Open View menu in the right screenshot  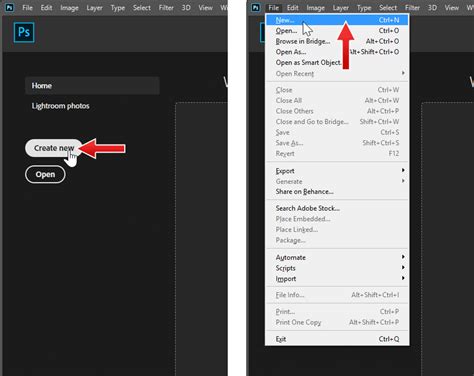(451, 7)
